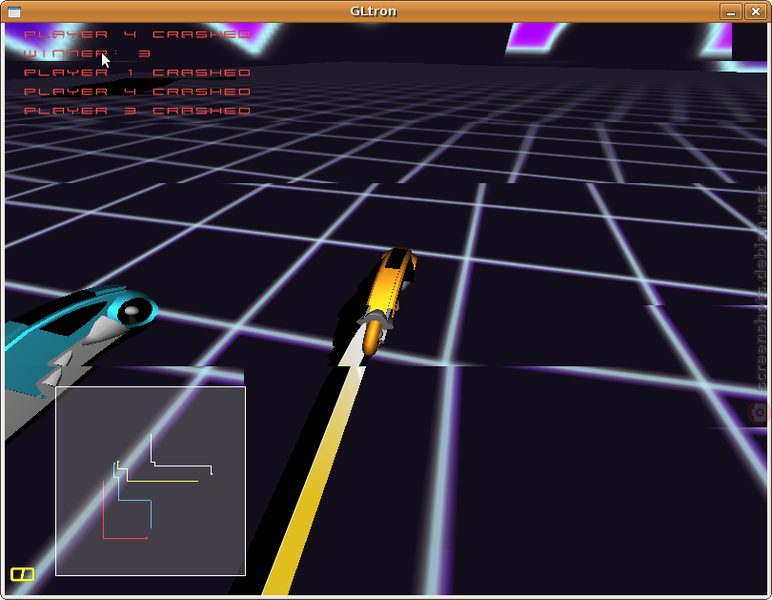The image size is (772, 600).
Task: Click the 'PLAYER 3 CRASHED' message
Action: tap(137, 111)
